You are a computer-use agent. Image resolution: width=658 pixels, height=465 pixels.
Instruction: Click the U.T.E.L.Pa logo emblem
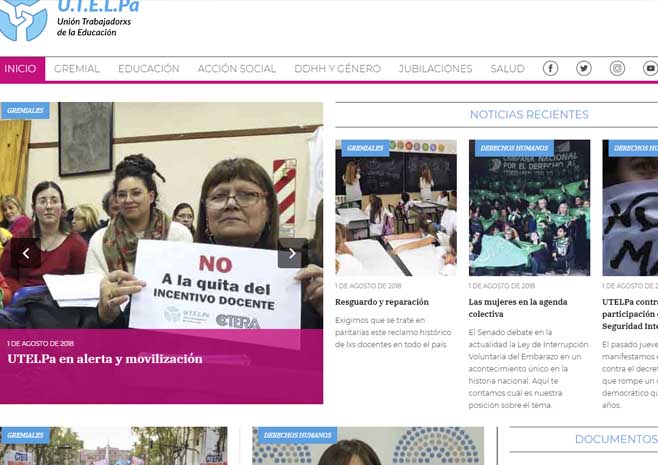click(23, 20)
